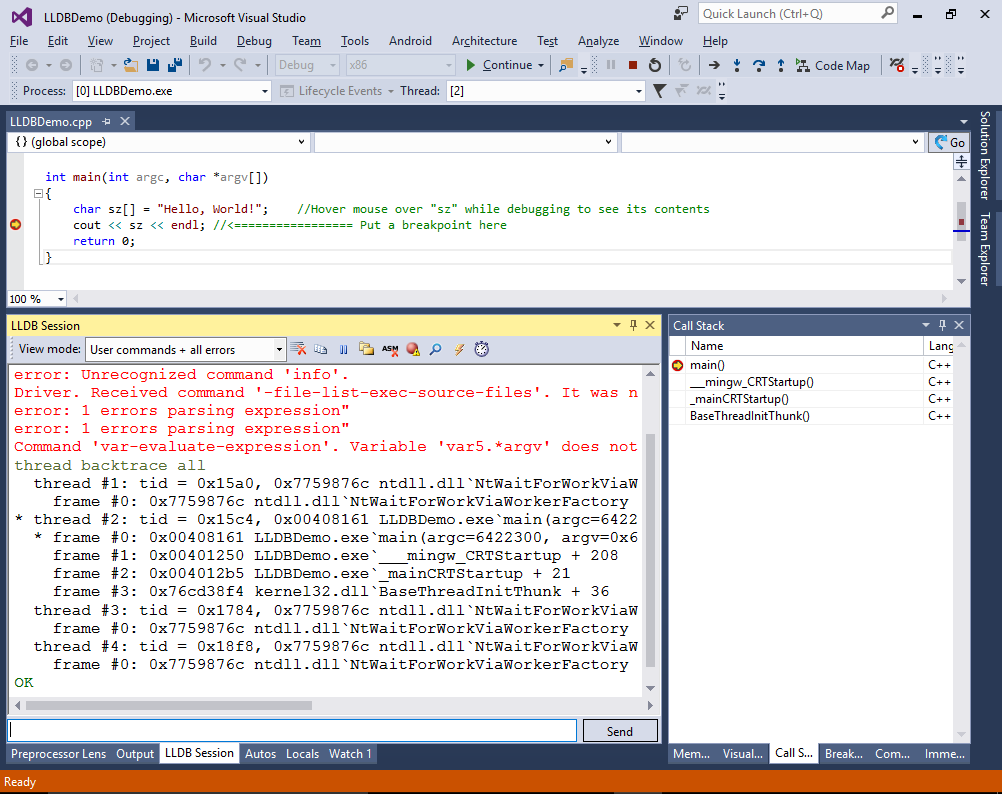This screenshot has width=1002, height=794.
Task: Click the Step Over icon
Action: (759, 65)
